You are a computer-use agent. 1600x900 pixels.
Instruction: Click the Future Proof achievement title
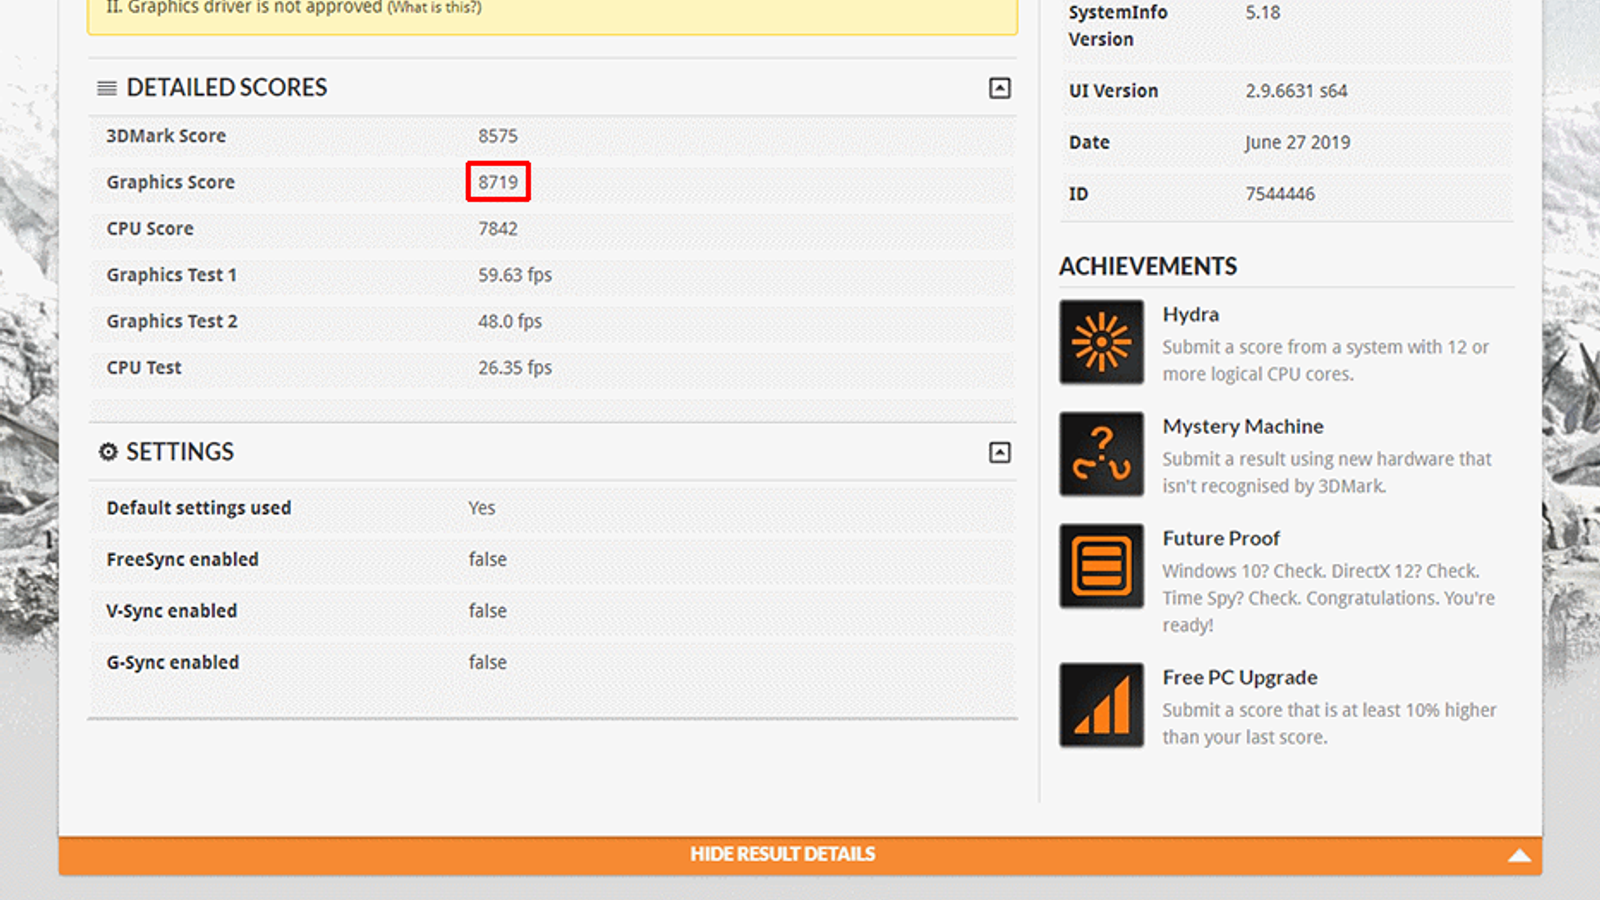1221,538
